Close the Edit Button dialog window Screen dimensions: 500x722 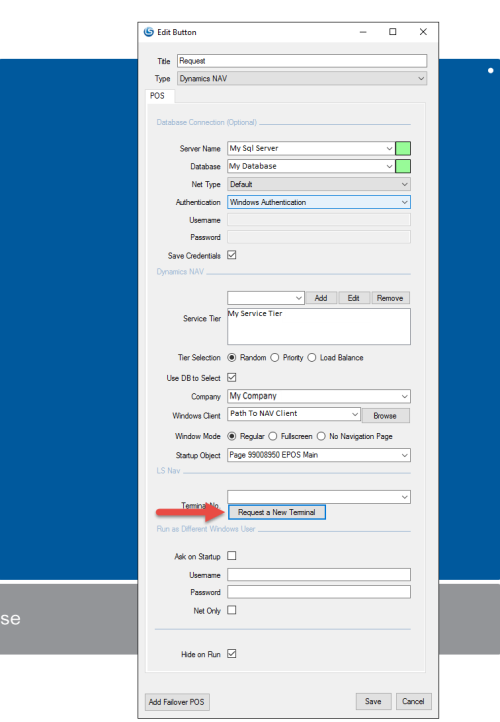(423, 32)
